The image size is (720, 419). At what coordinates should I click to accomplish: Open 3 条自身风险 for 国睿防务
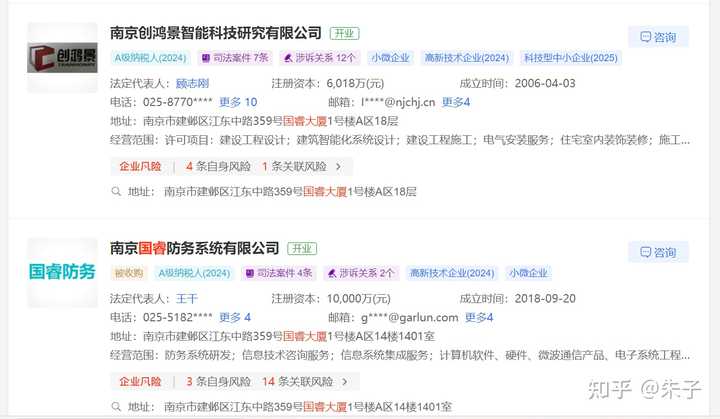[x=218, y=381]
